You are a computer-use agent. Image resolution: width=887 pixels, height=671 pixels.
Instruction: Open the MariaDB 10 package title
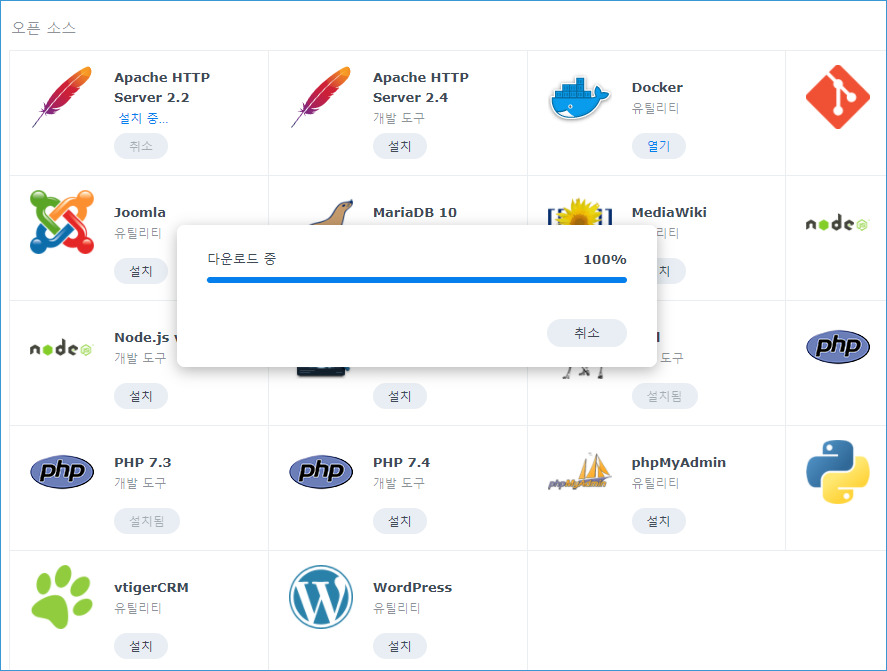(415, 212)
